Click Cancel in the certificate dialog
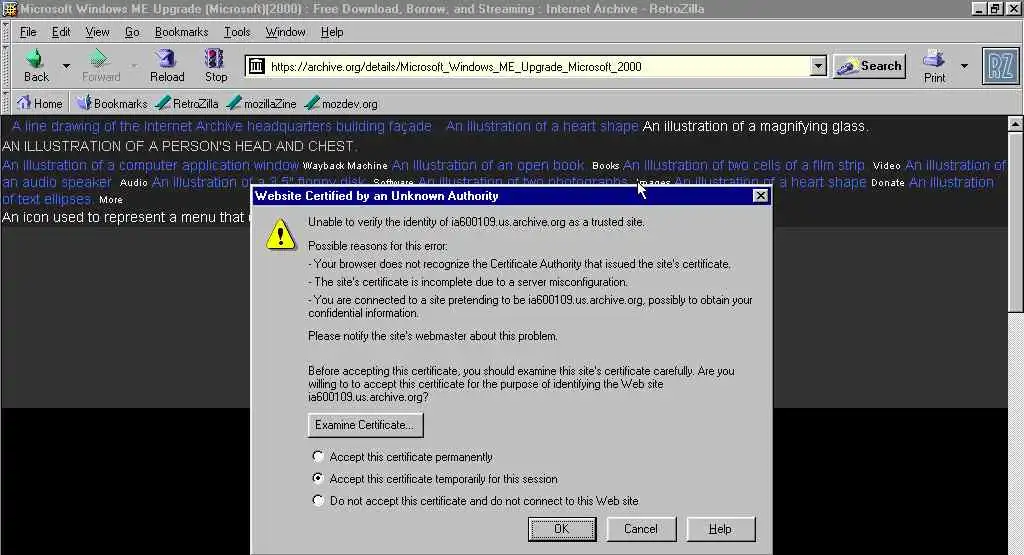 [x=641, y=529]
